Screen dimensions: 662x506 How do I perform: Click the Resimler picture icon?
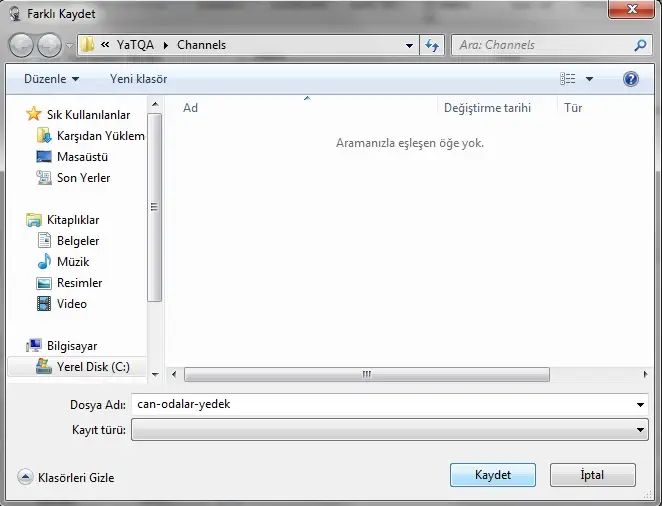(x=44, y=283)
